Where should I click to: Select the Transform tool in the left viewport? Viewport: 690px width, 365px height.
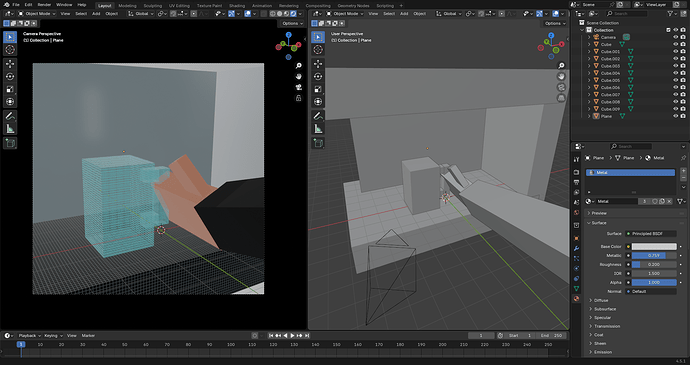tap(10, 102)
